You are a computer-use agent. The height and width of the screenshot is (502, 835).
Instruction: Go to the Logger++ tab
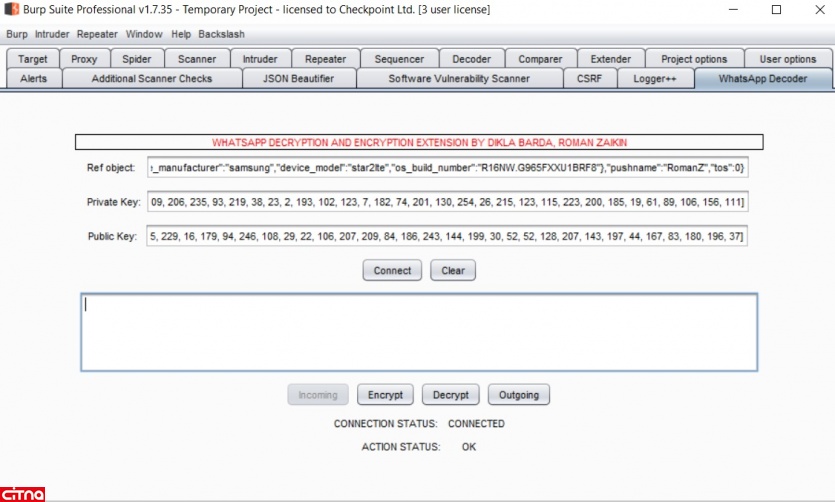[x=654, y=78]
